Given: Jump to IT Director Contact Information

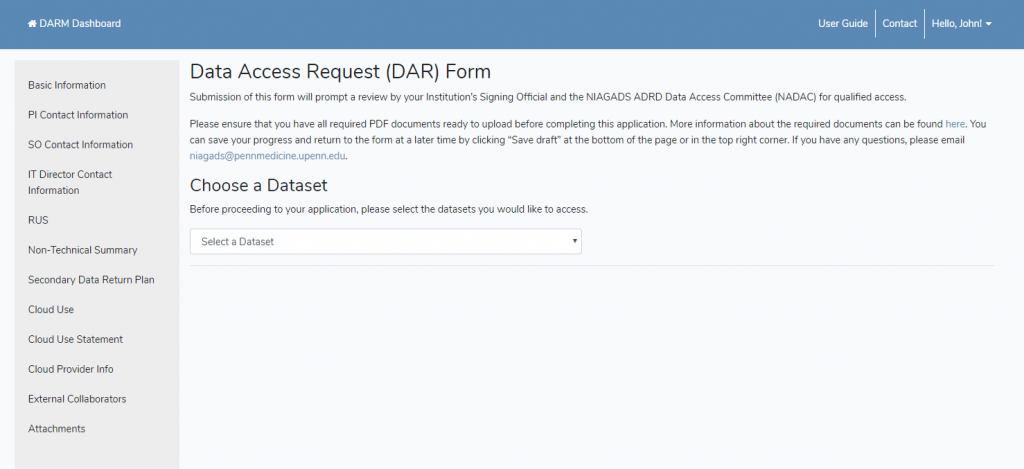Looking at the screenshot, I should pos(70,182).
